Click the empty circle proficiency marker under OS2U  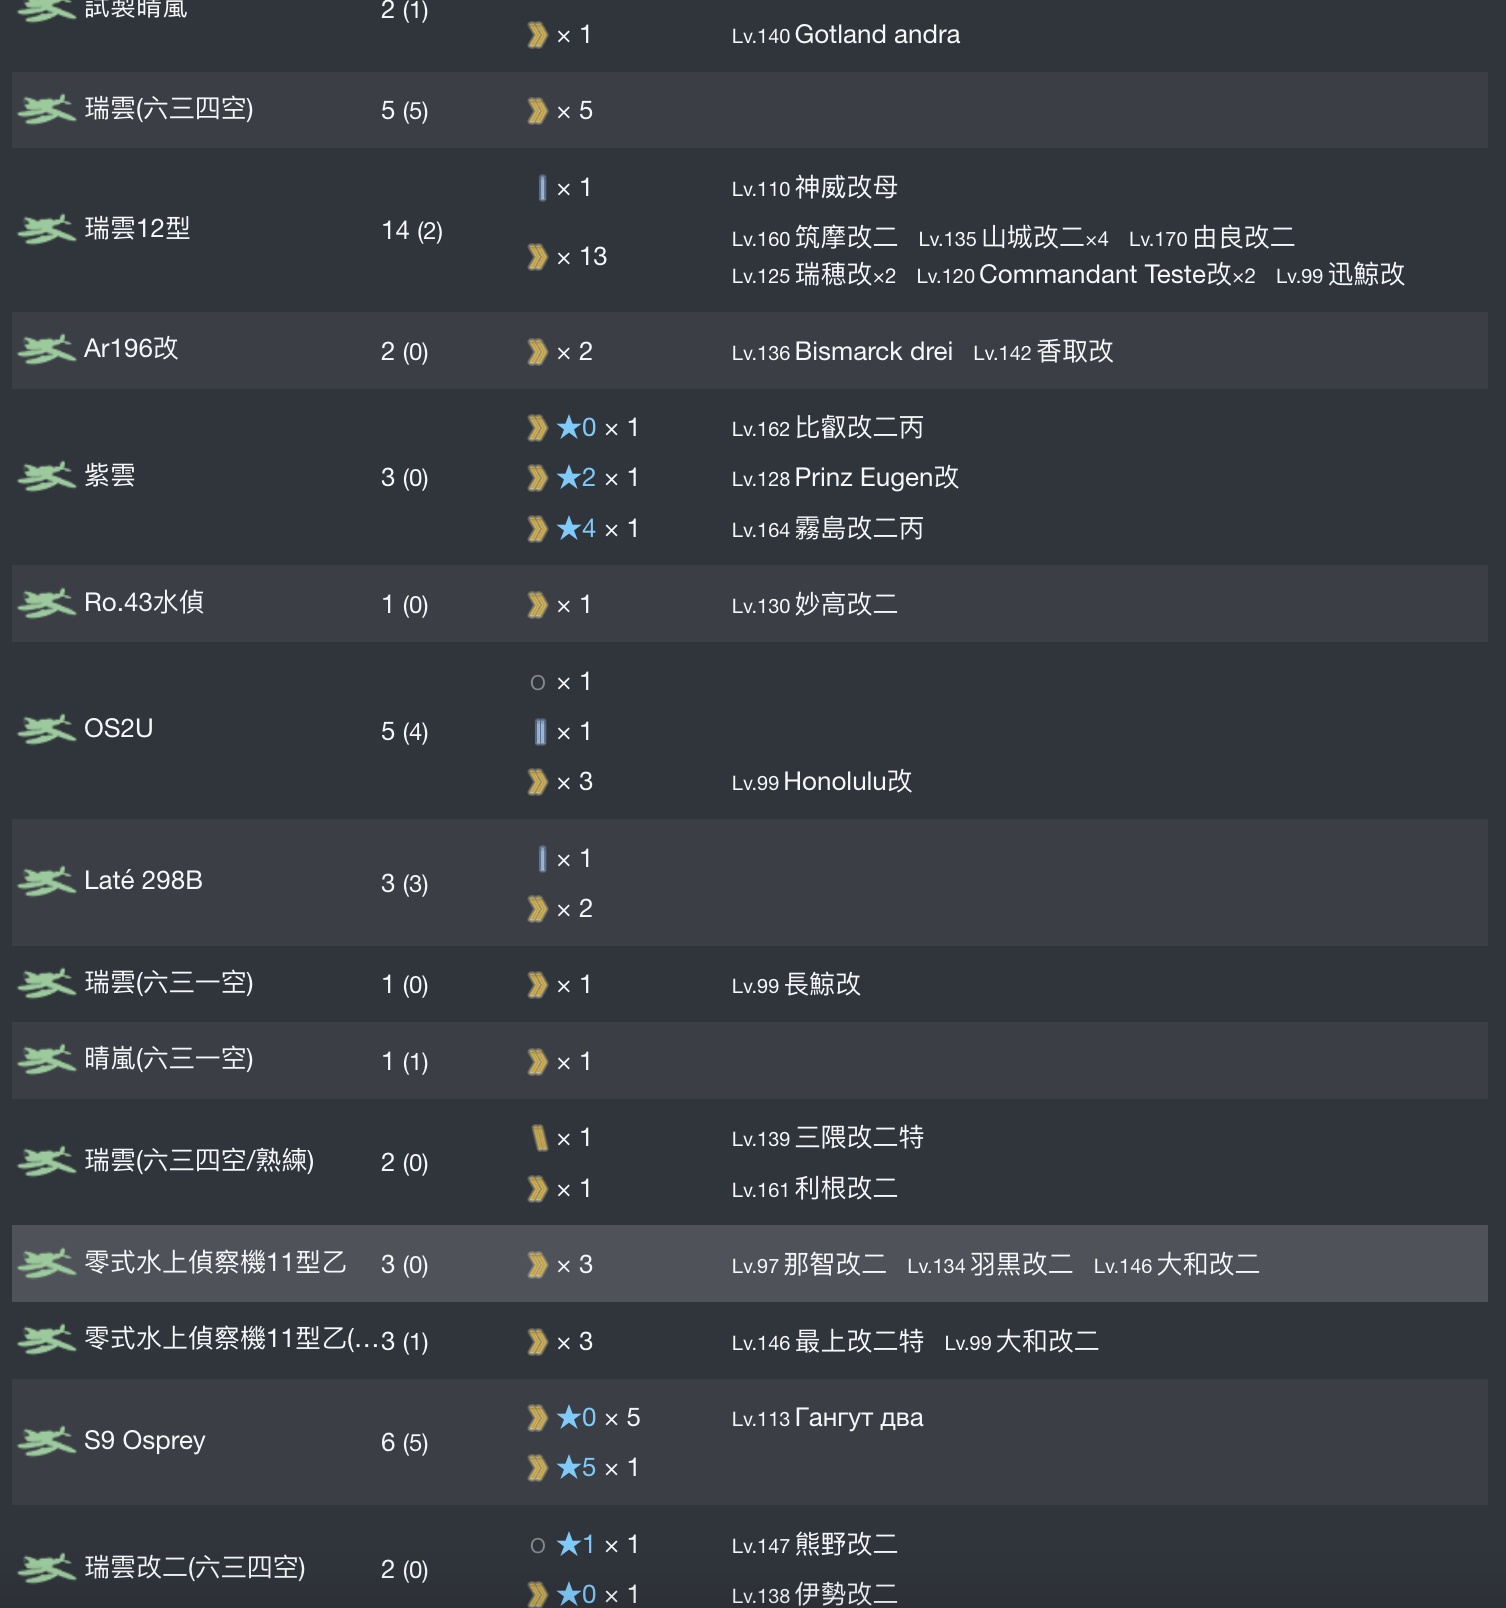[x=538, y=683]
